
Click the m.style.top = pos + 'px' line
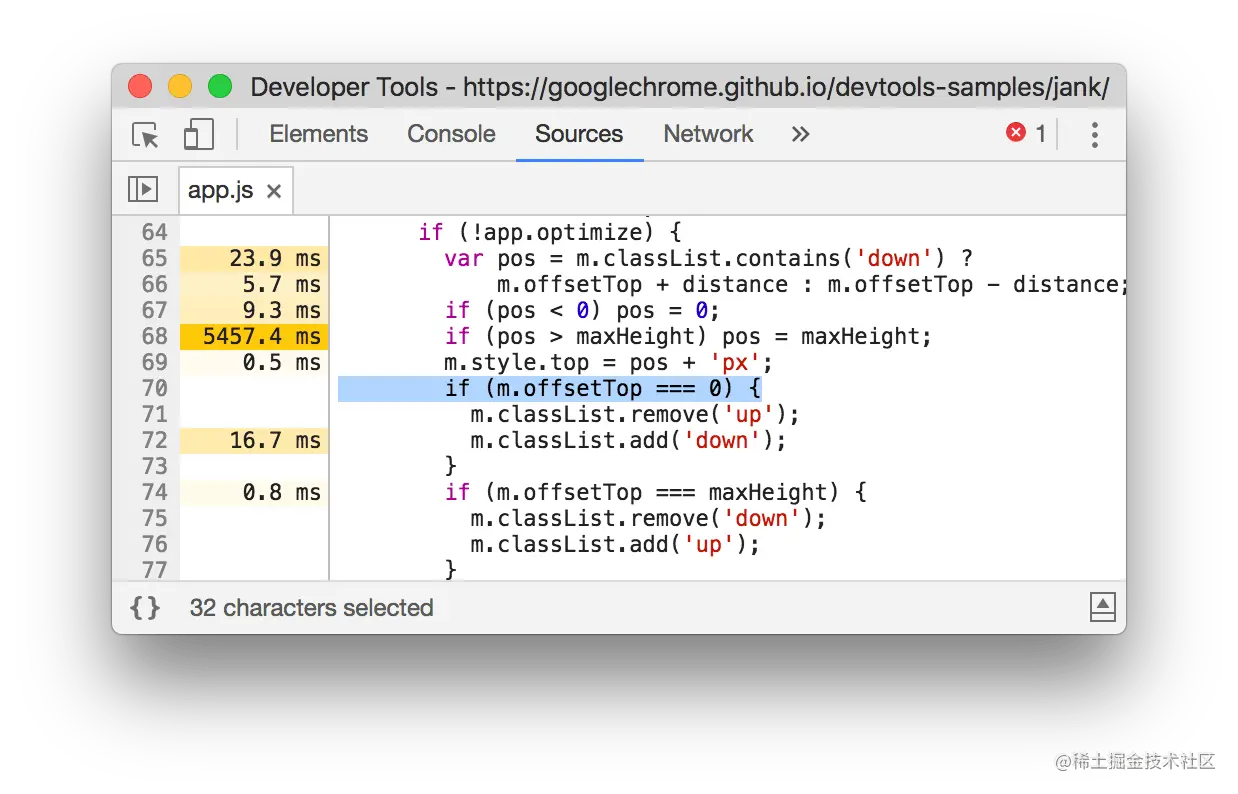(608, 362)
